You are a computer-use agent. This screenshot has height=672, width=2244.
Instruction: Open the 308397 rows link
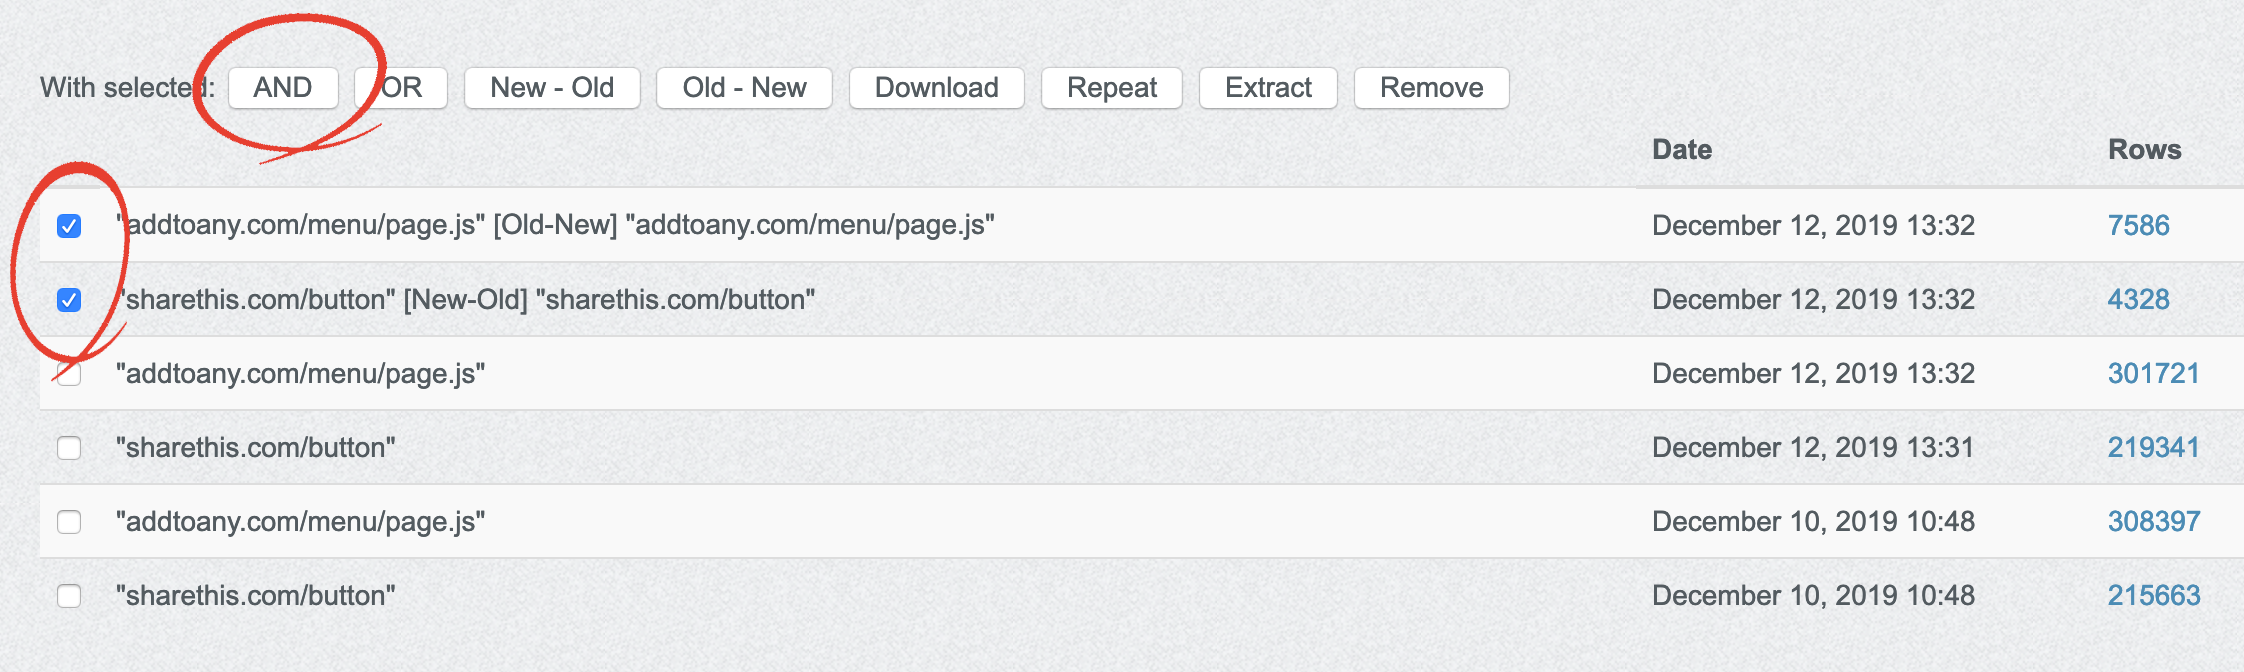(x=2153, y=522)
